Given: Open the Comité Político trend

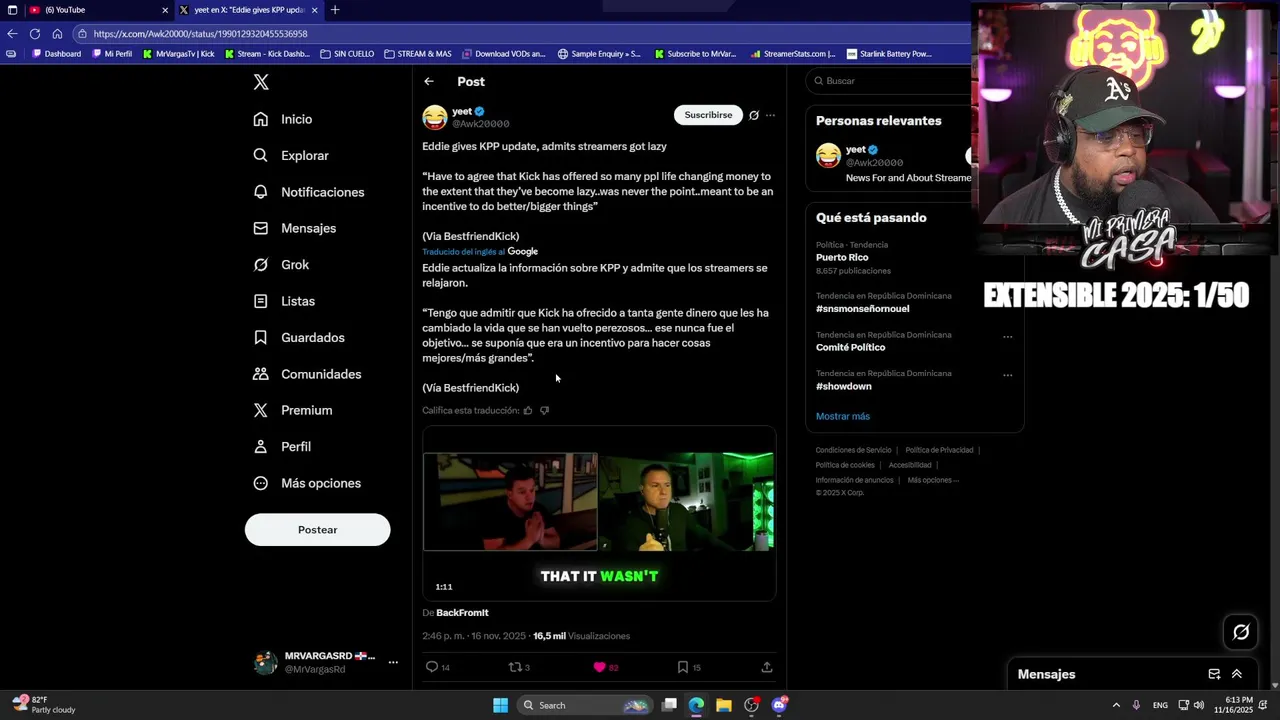Looking at the screenshot, I should pos(850,348).
